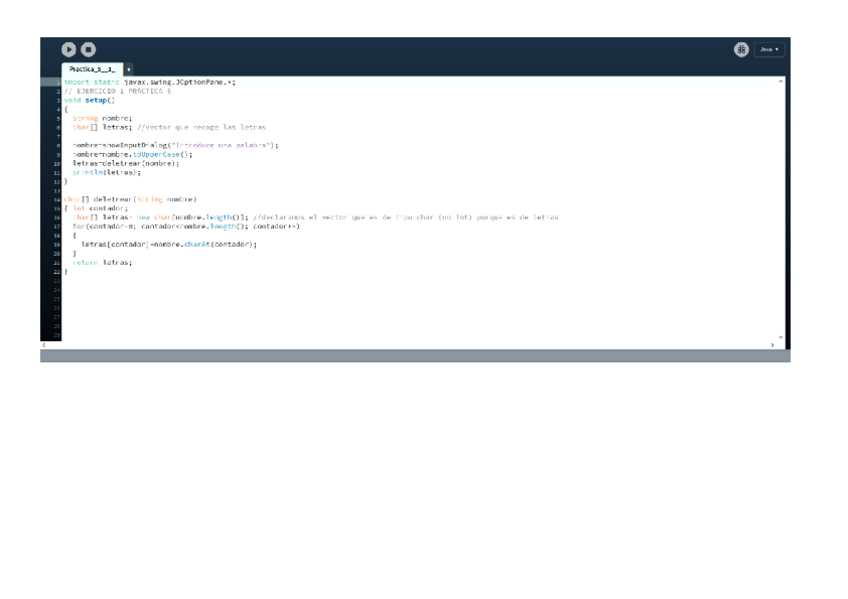The height and width of the screenshot is (599, 848).
Task: Select the Practica_5__3_ sketch tab
Action: (x=91, y=69)
